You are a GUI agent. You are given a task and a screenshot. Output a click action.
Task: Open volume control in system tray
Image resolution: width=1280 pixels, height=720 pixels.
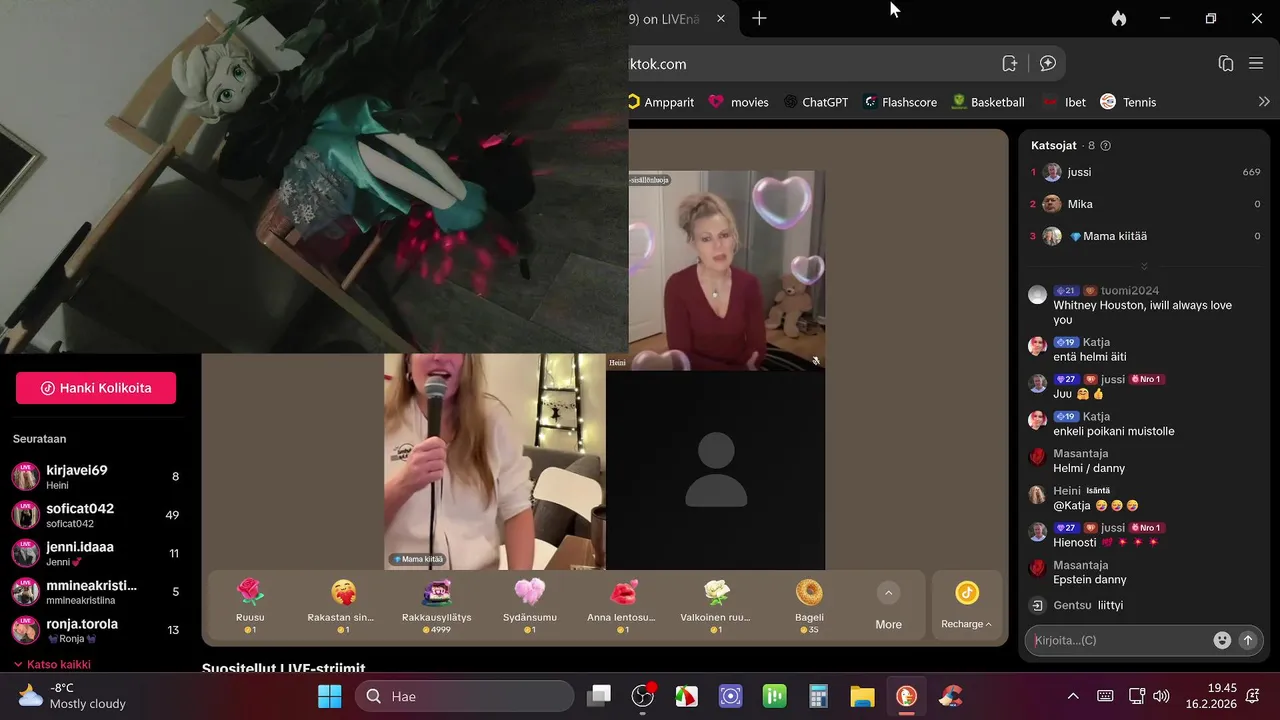(x=1161, y=696)
